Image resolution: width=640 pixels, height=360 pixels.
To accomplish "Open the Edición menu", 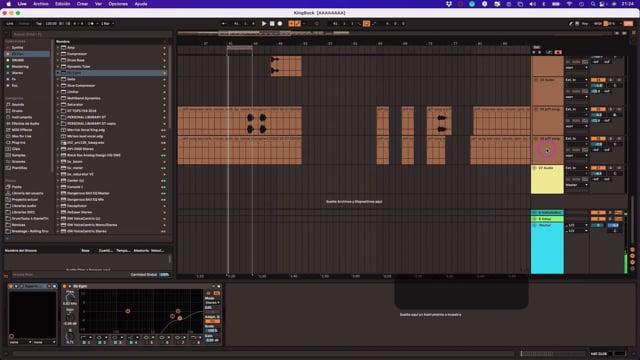I will click(62, 4).
